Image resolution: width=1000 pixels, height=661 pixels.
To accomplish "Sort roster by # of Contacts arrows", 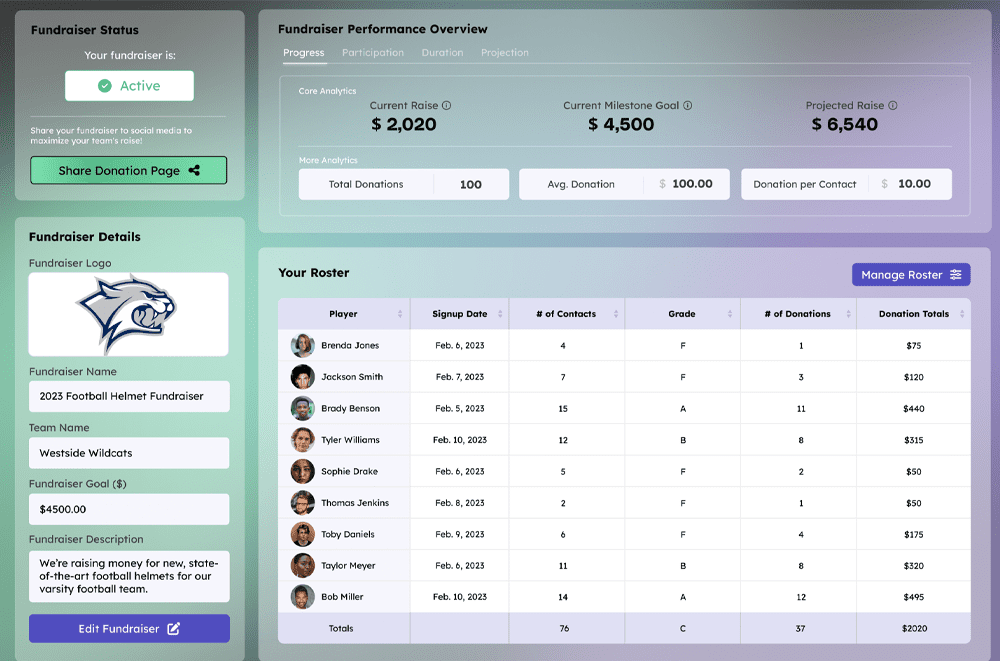I will (x=616, y=314).
